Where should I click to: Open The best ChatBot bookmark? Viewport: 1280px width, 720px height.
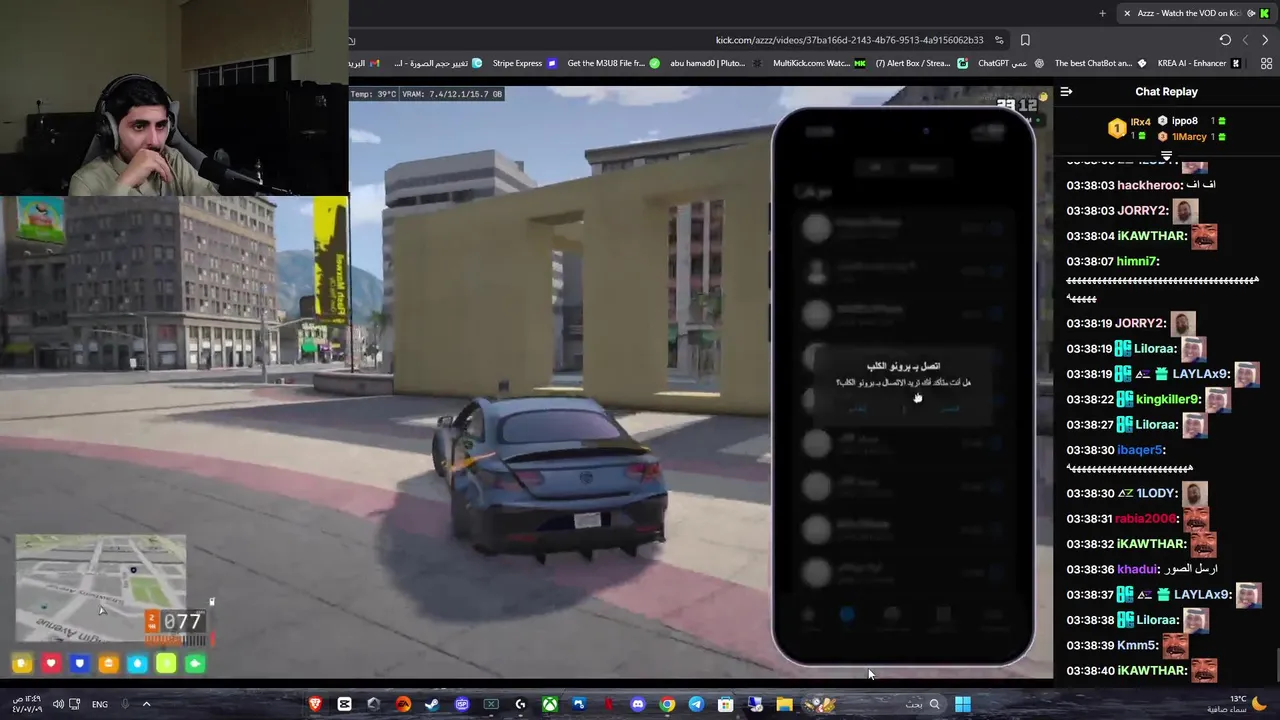pos(1101,63)
